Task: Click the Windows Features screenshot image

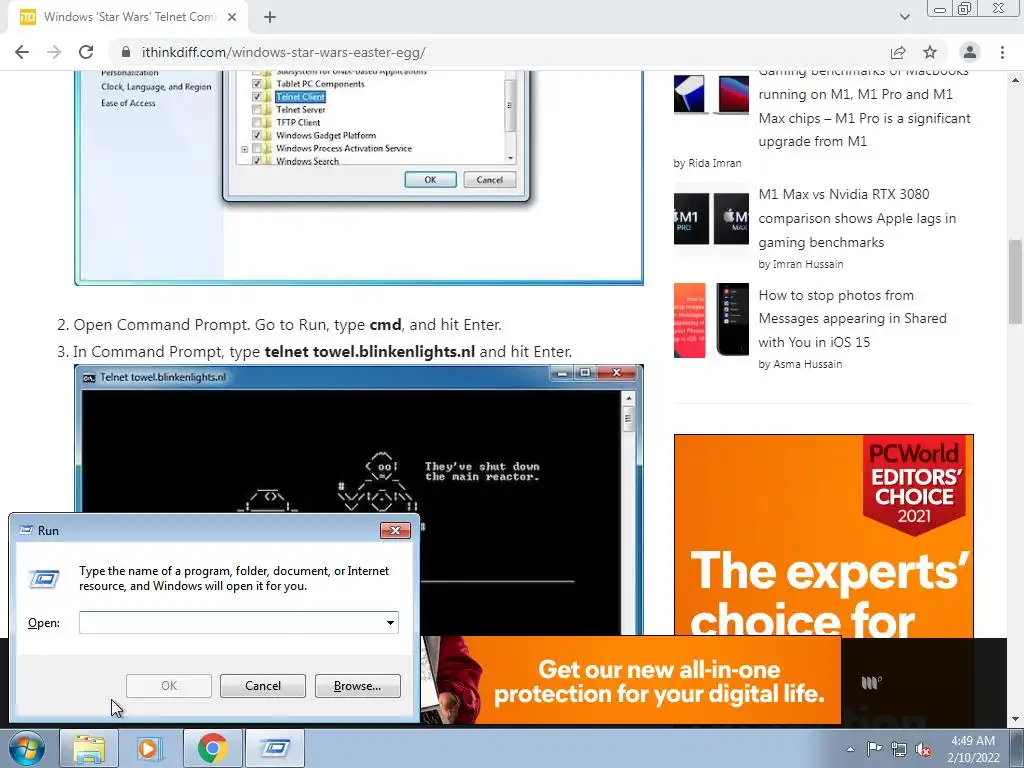Action: coord(359,178)
